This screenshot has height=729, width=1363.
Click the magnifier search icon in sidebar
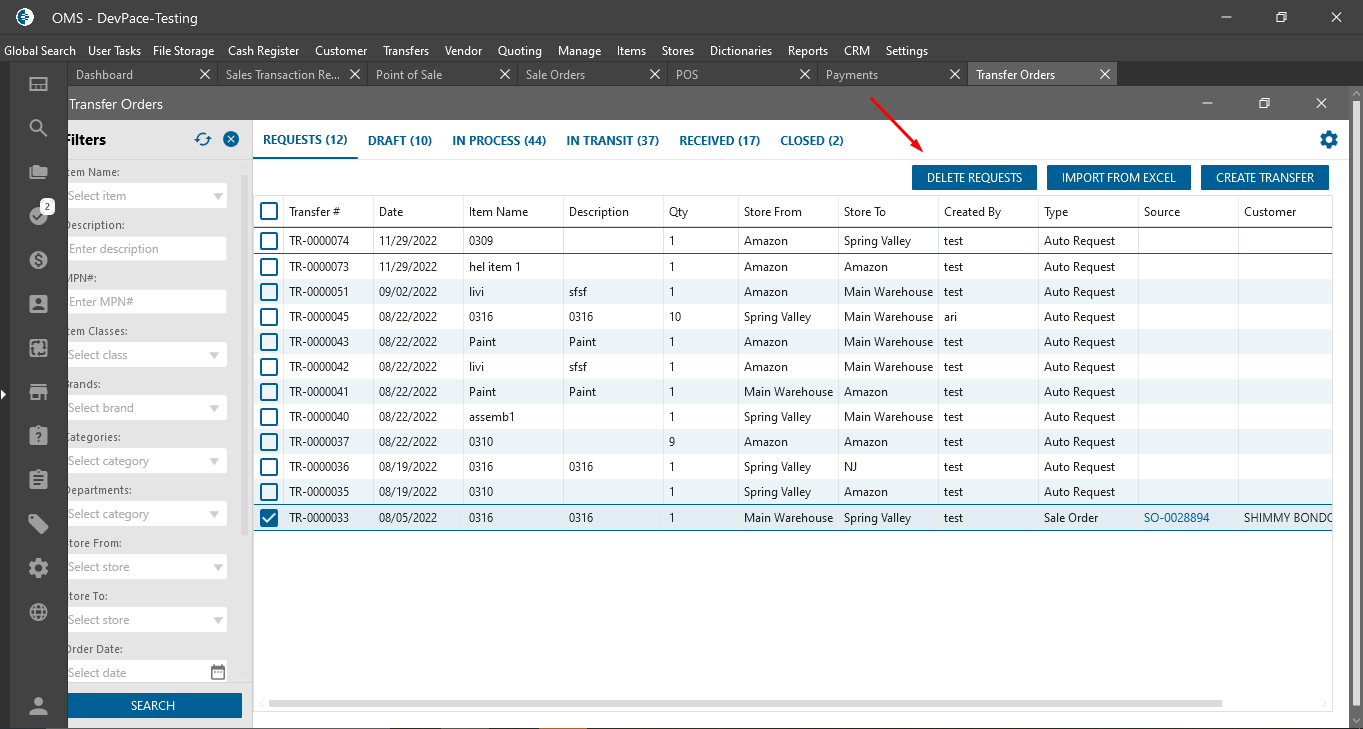coord(38,128)
